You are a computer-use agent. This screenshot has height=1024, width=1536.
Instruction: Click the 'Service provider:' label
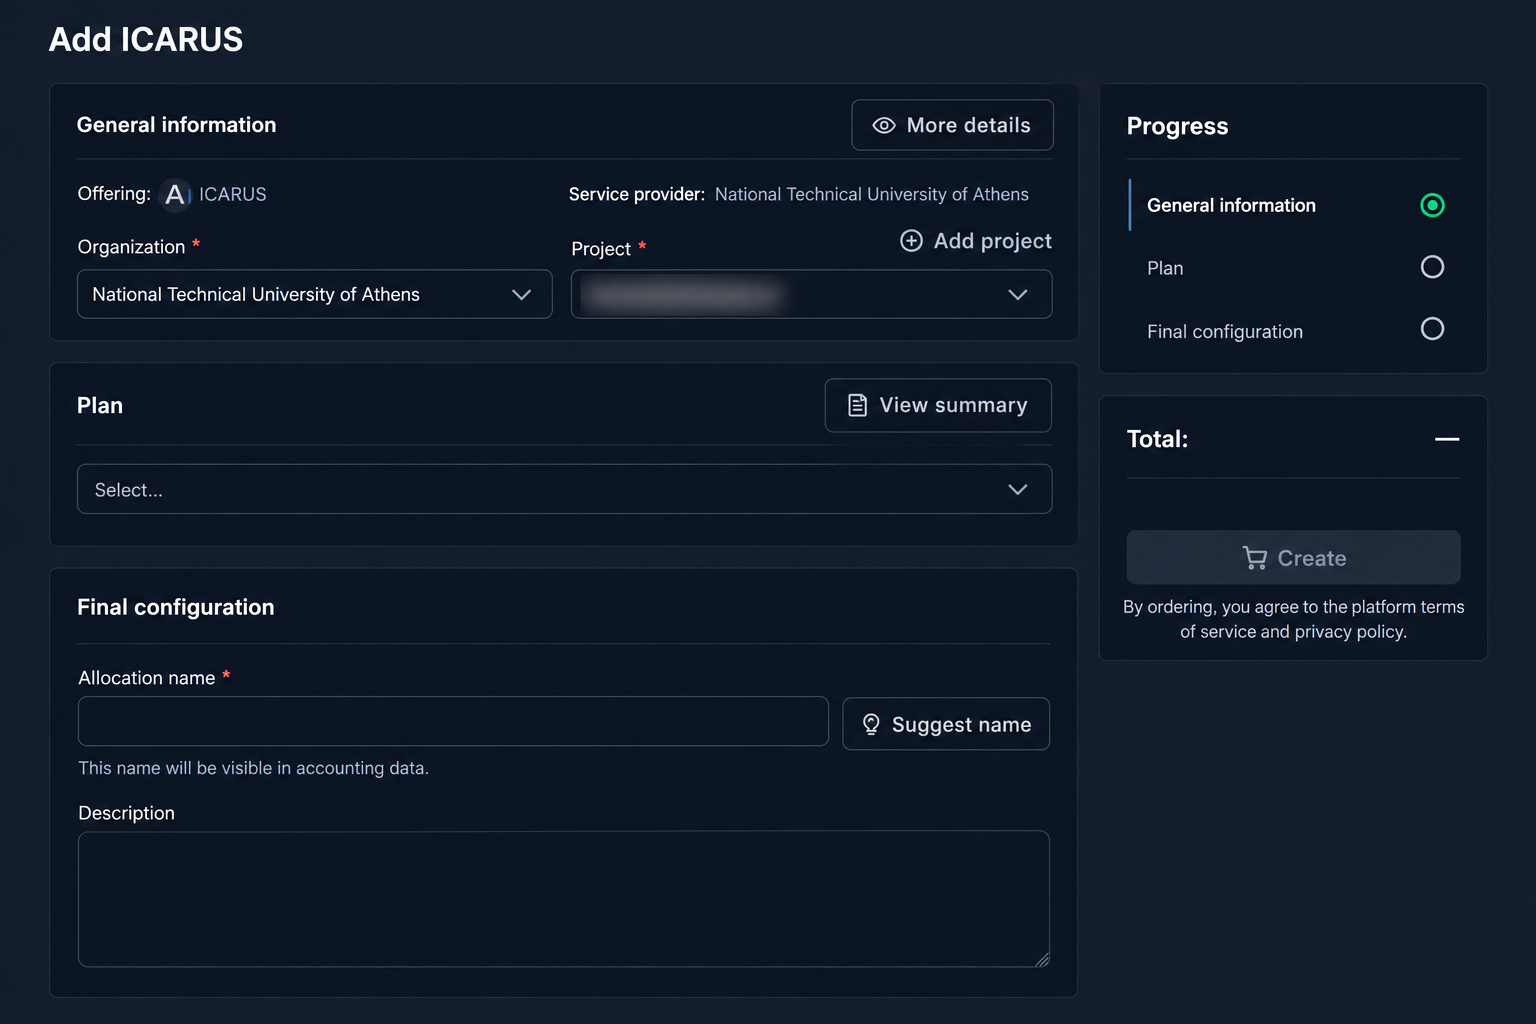point(637,194)
